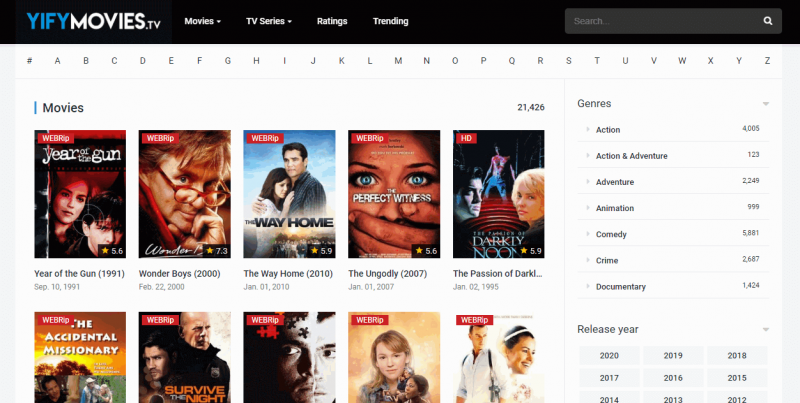This screenshot has height=403, width=800.
Task: Open The Ungodly movie poster
Action: (394, 195)
